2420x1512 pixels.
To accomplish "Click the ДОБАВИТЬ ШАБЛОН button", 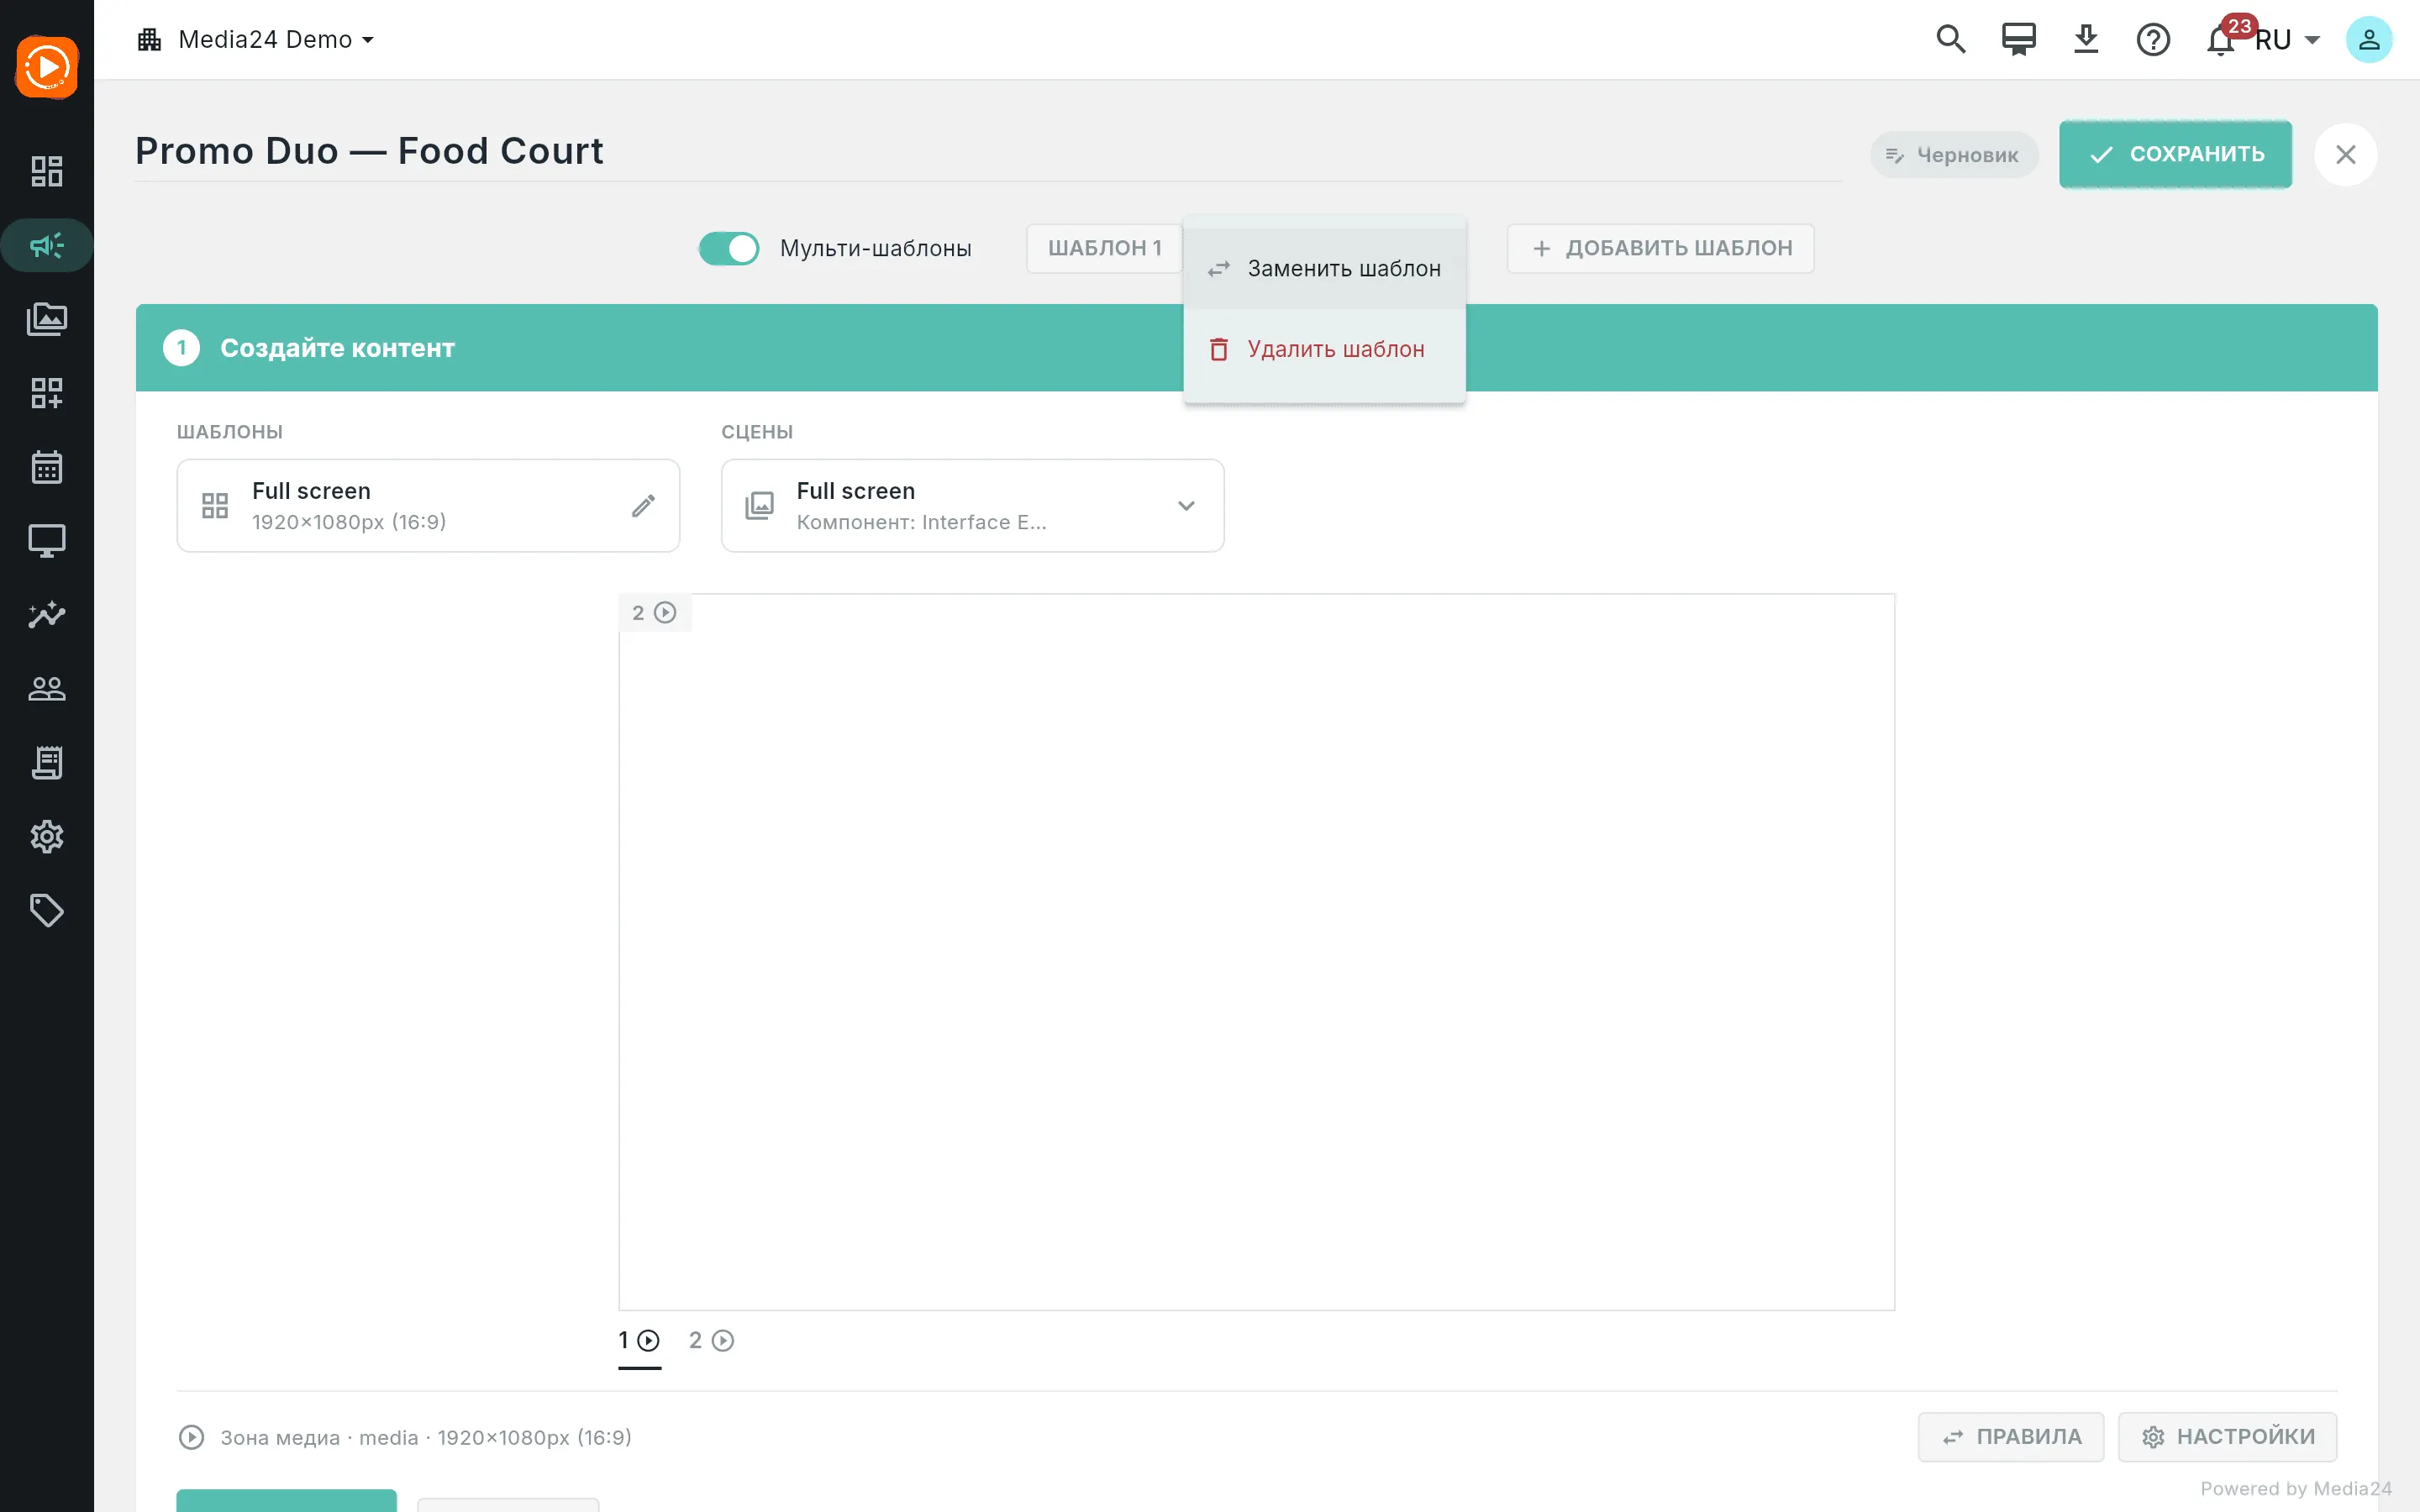I will (1660, 248).
